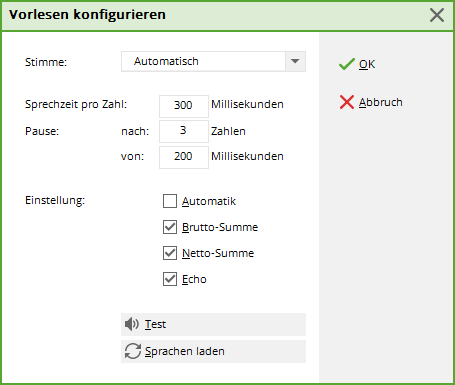The height and width of the screenshot is (385, 455).
Task: Confirm settings with the OK label
Action: pos(367,64)
